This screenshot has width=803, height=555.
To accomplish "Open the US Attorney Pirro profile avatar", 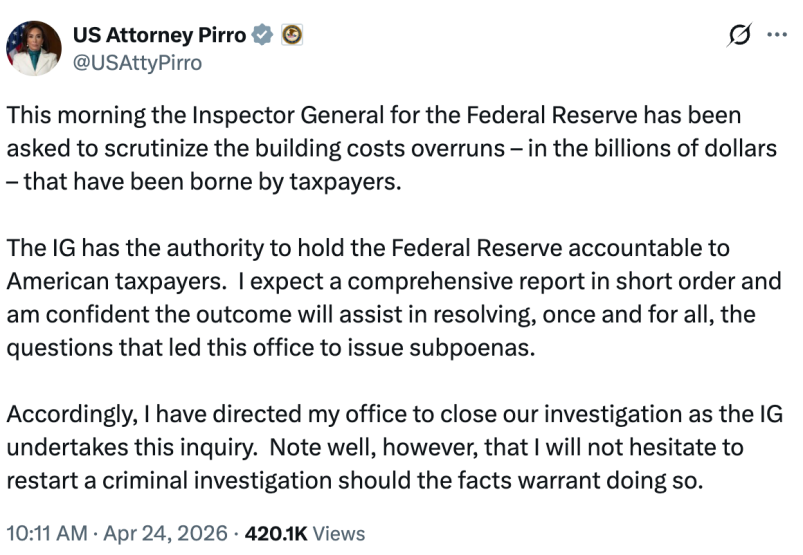I will [x=34, y=48].
